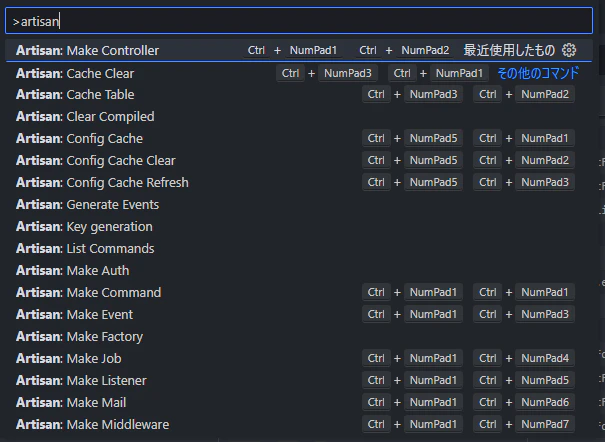
Task: Run Artisan: Config Cache Refresh
Action: click(x=299, y=182)
